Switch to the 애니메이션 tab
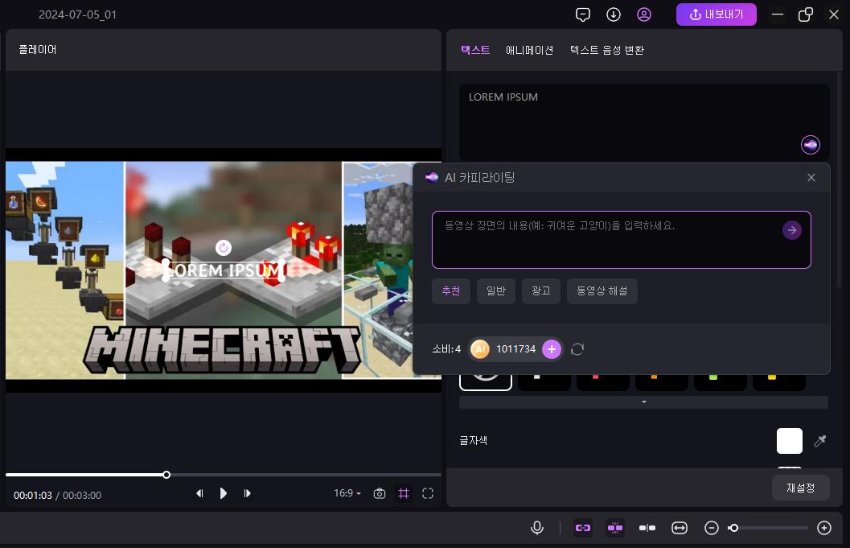This screenshot has width=850, height=548. [x=529, y=50]
